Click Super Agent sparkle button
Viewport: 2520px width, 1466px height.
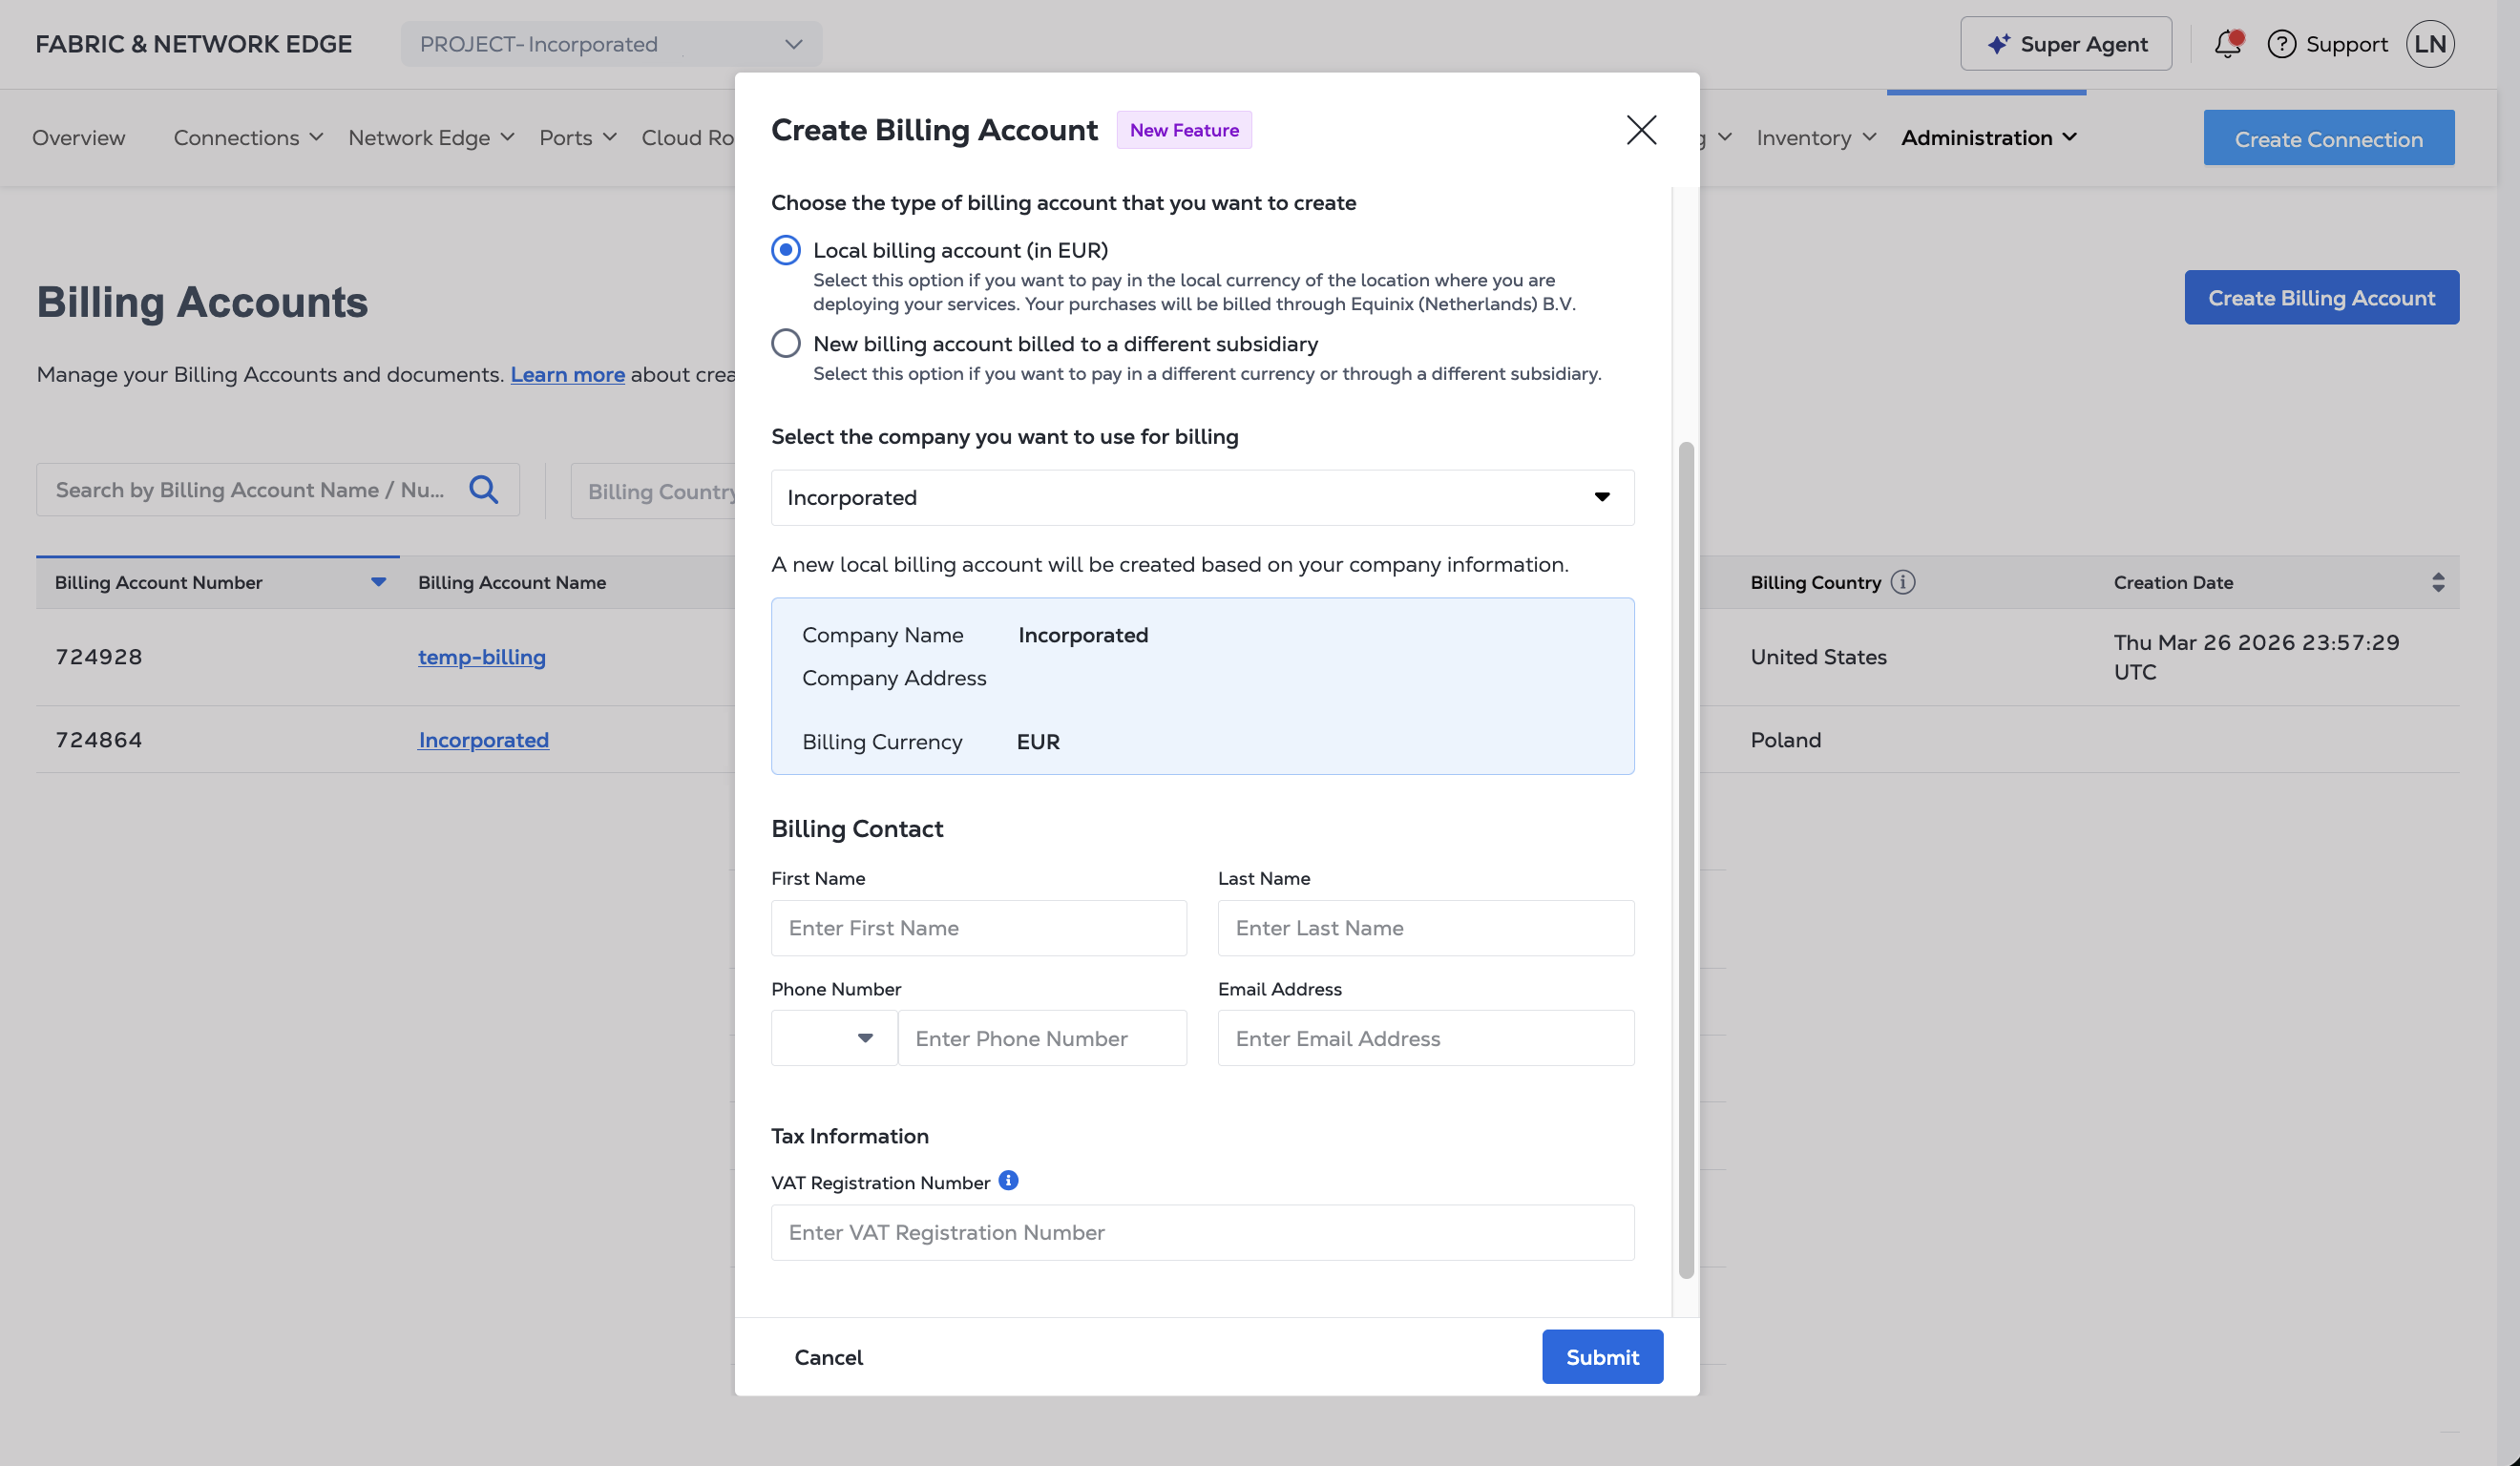tap(2066, 44)
